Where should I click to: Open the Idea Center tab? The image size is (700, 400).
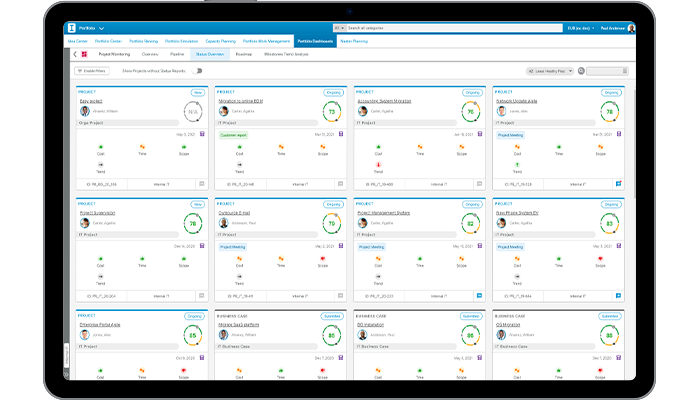pos(78,41)
